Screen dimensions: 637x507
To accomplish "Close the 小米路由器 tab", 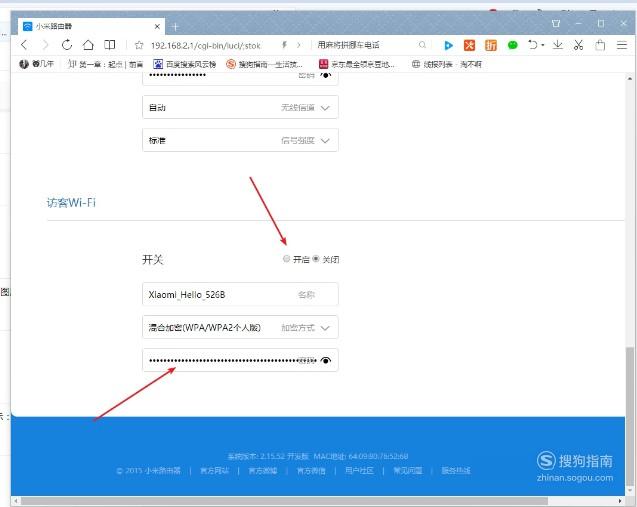I will tap(157, 26).
